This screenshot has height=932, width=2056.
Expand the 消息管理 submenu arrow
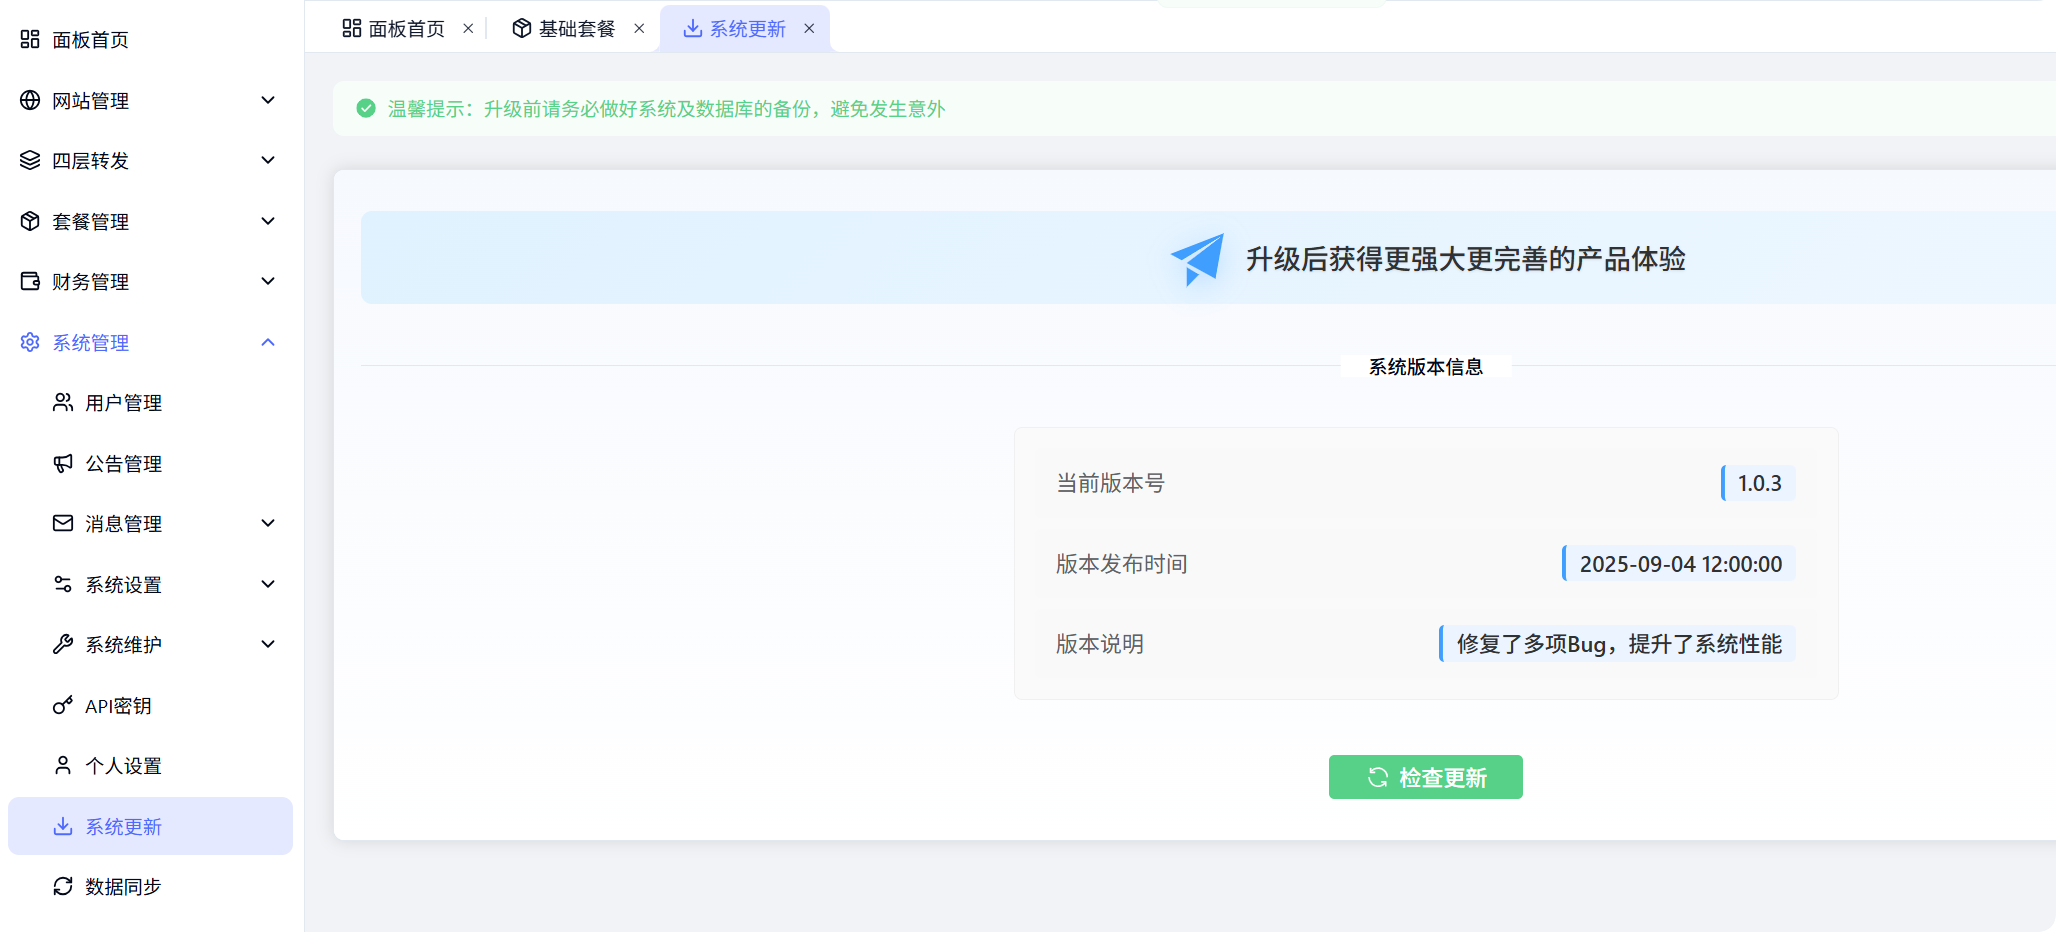tap(268, 523)
